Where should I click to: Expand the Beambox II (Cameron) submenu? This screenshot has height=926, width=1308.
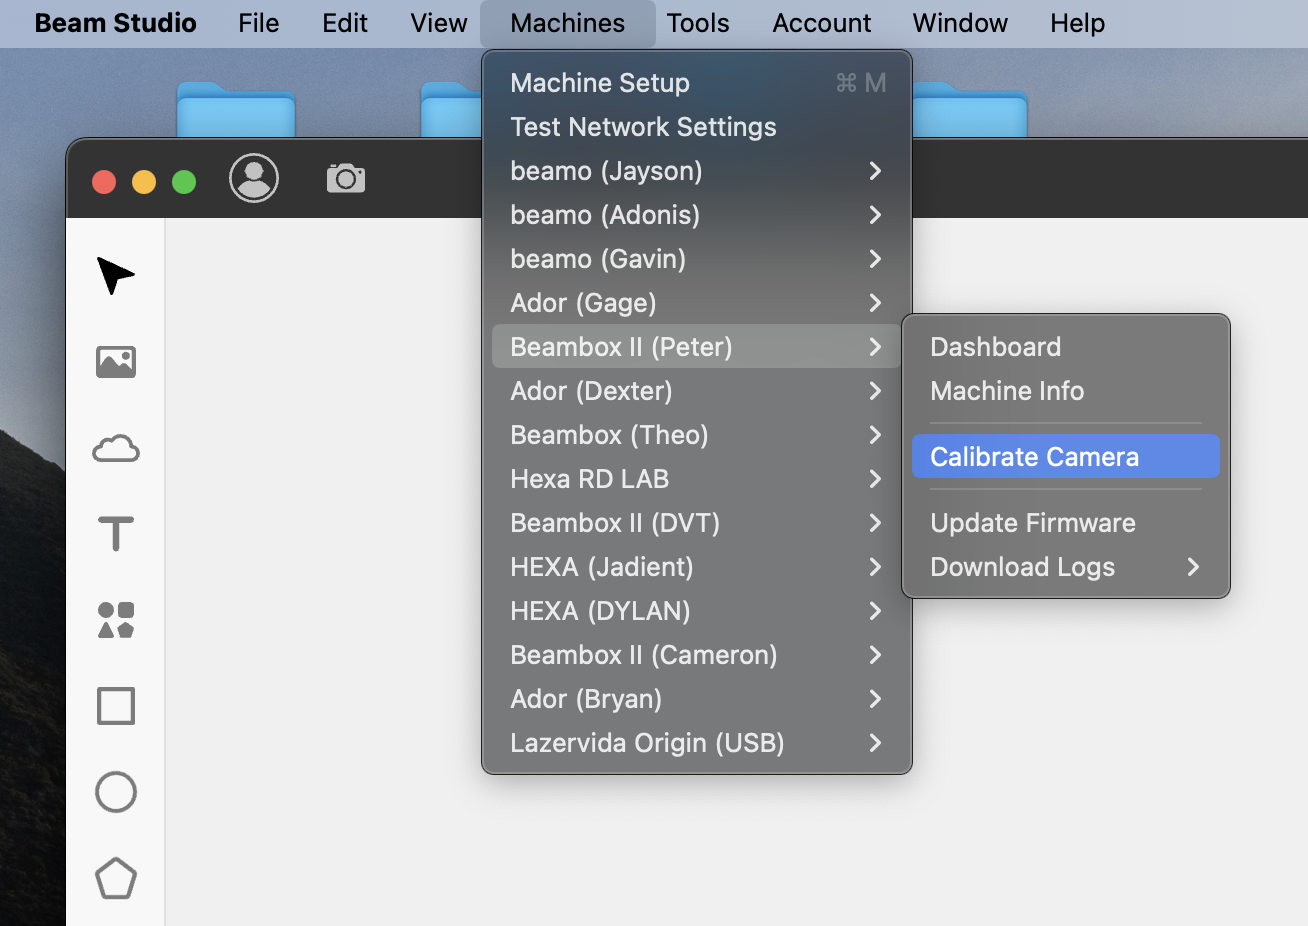coord(697,655)
